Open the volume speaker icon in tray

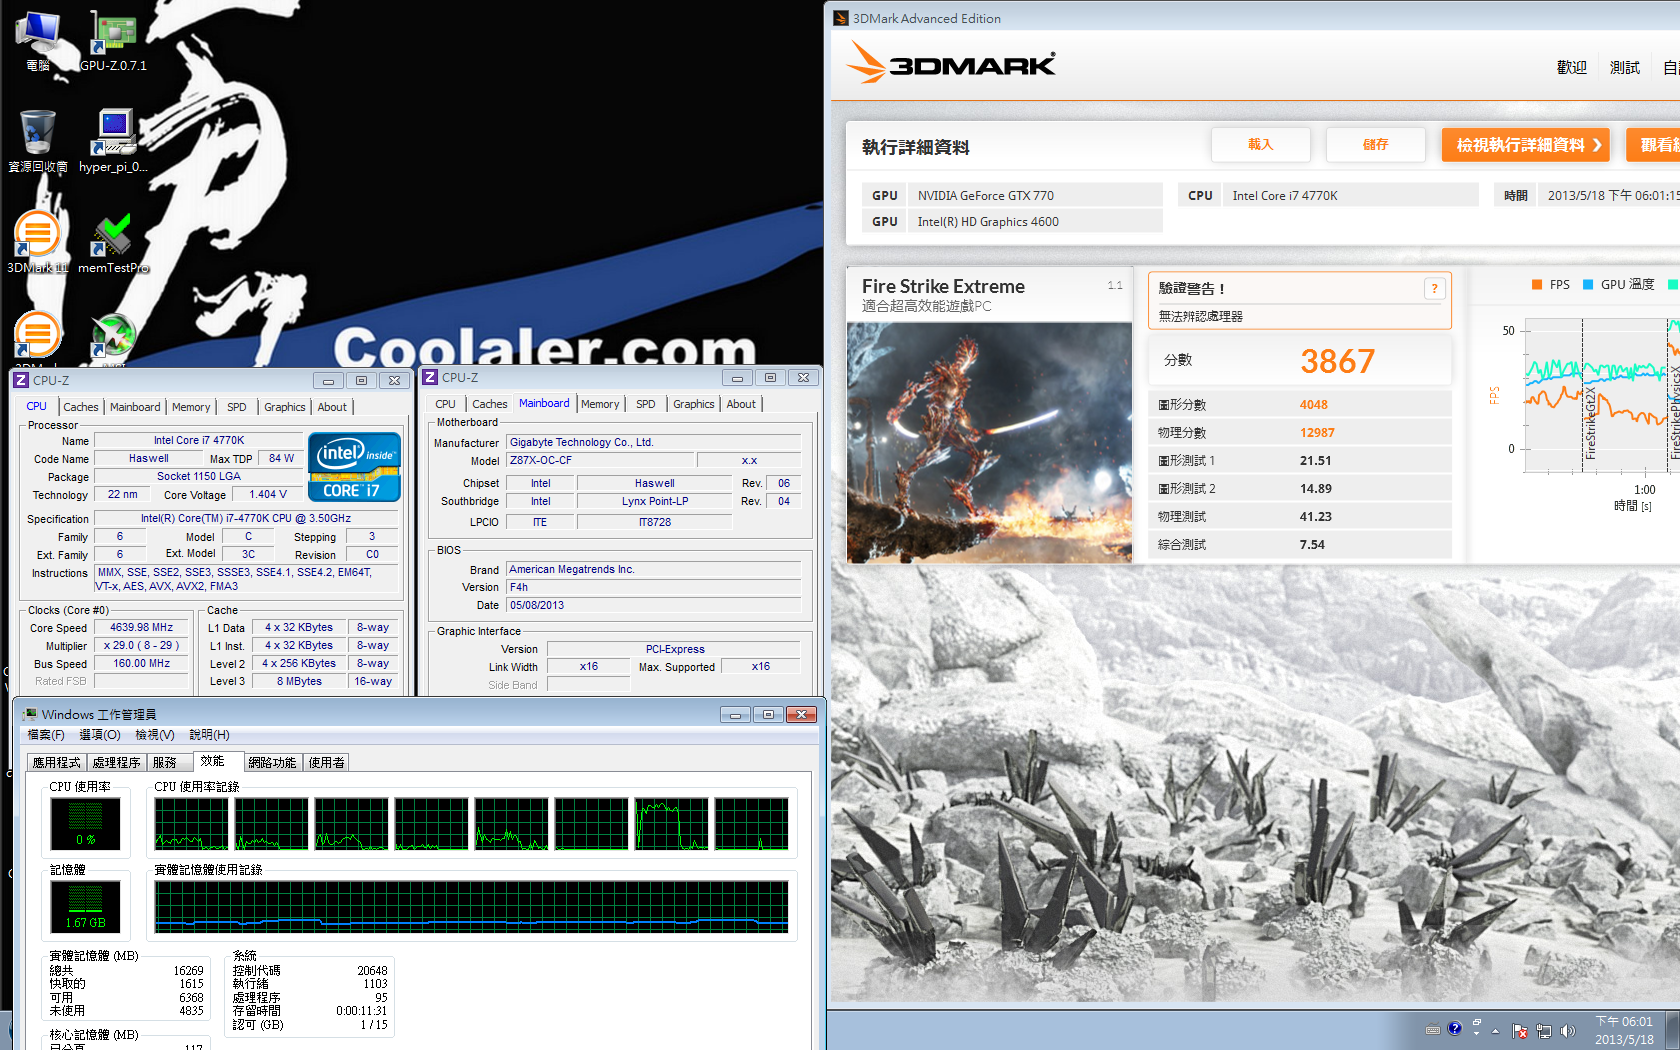pos(1567,1031)
